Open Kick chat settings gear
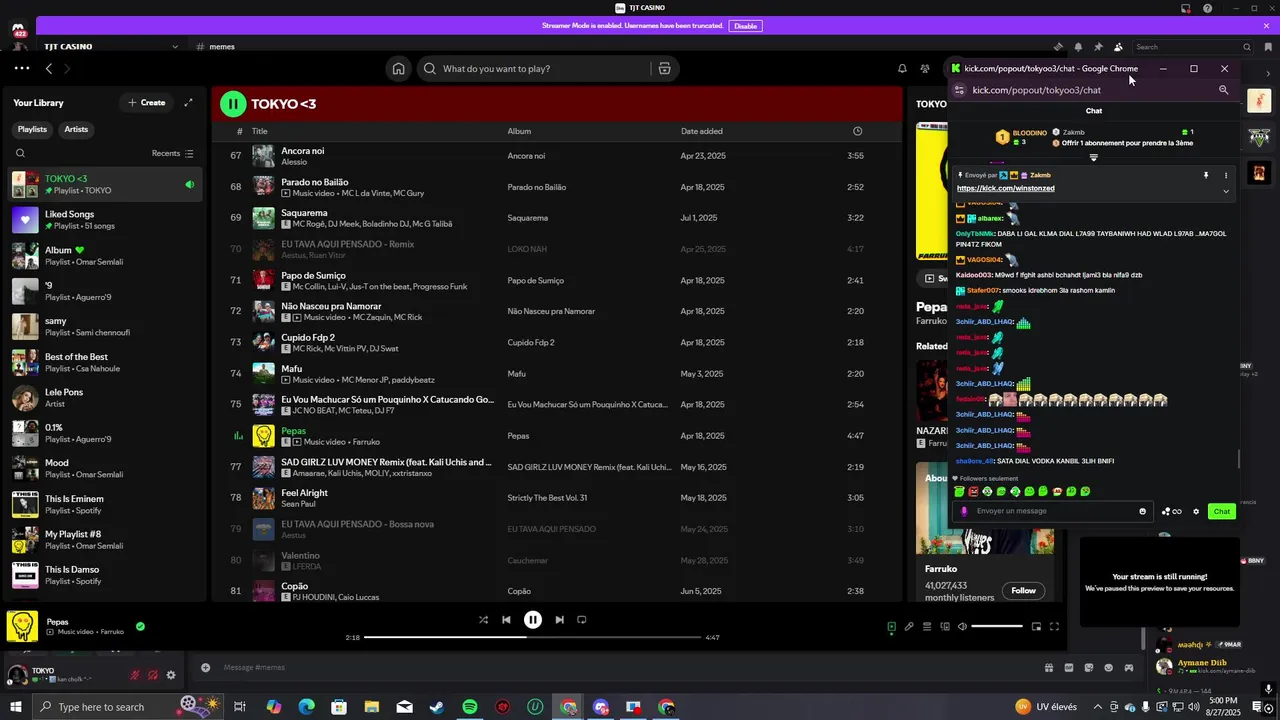 (1196, 512)
